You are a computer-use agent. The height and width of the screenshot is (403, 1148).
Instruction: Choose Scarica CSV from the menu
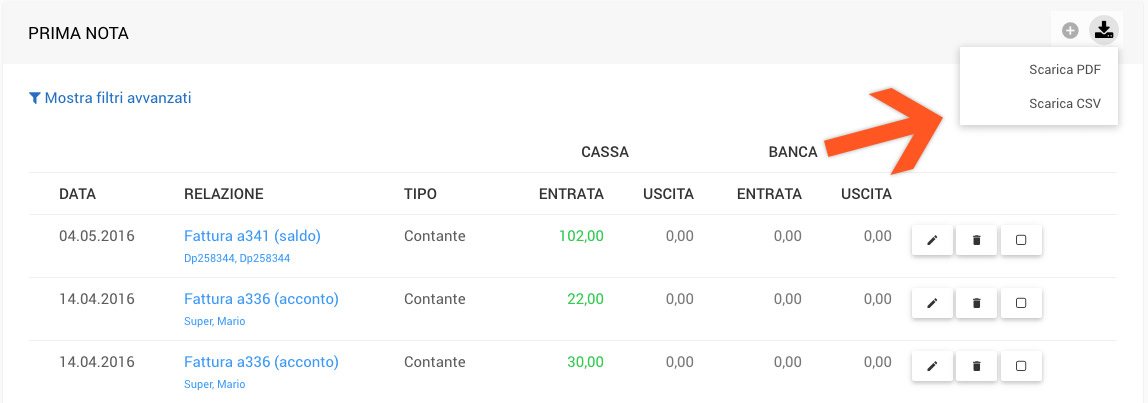(1065, 103)
